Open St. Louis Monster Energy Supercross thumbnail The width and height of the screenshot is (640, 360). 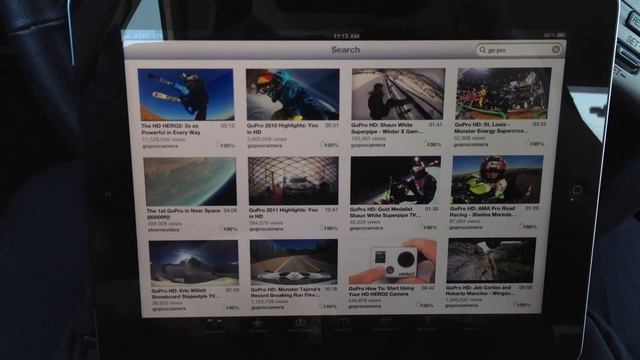(504, 93)
